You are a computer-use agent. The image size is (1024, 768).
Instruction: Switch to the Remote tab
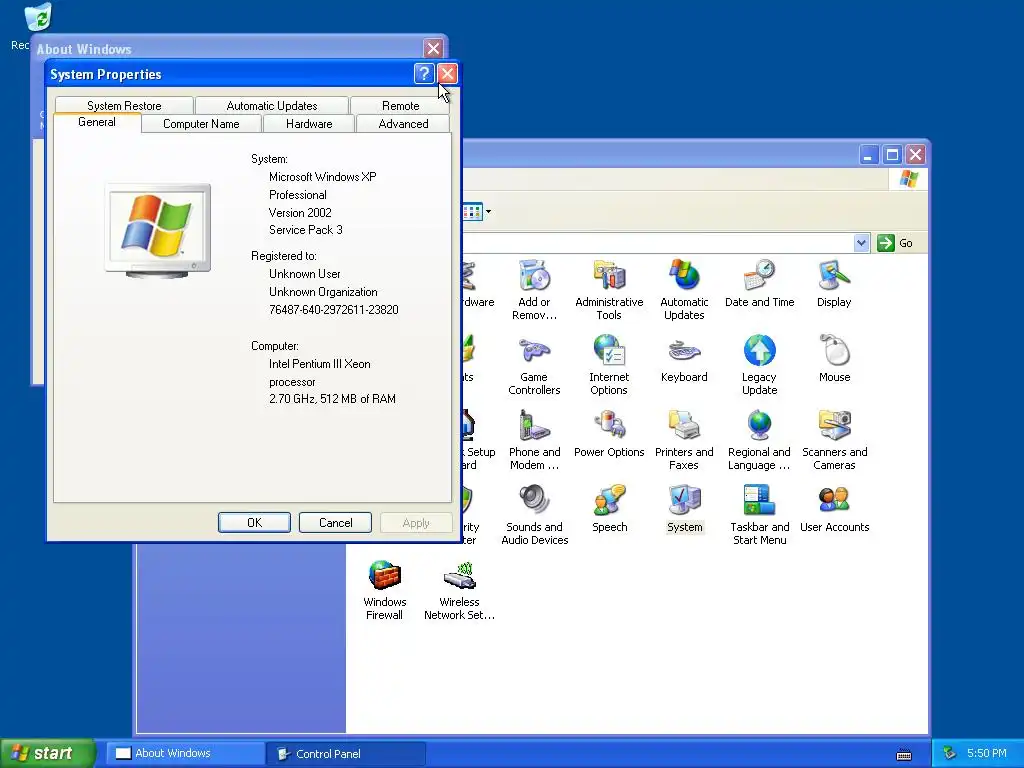click(x=400, y=105)
